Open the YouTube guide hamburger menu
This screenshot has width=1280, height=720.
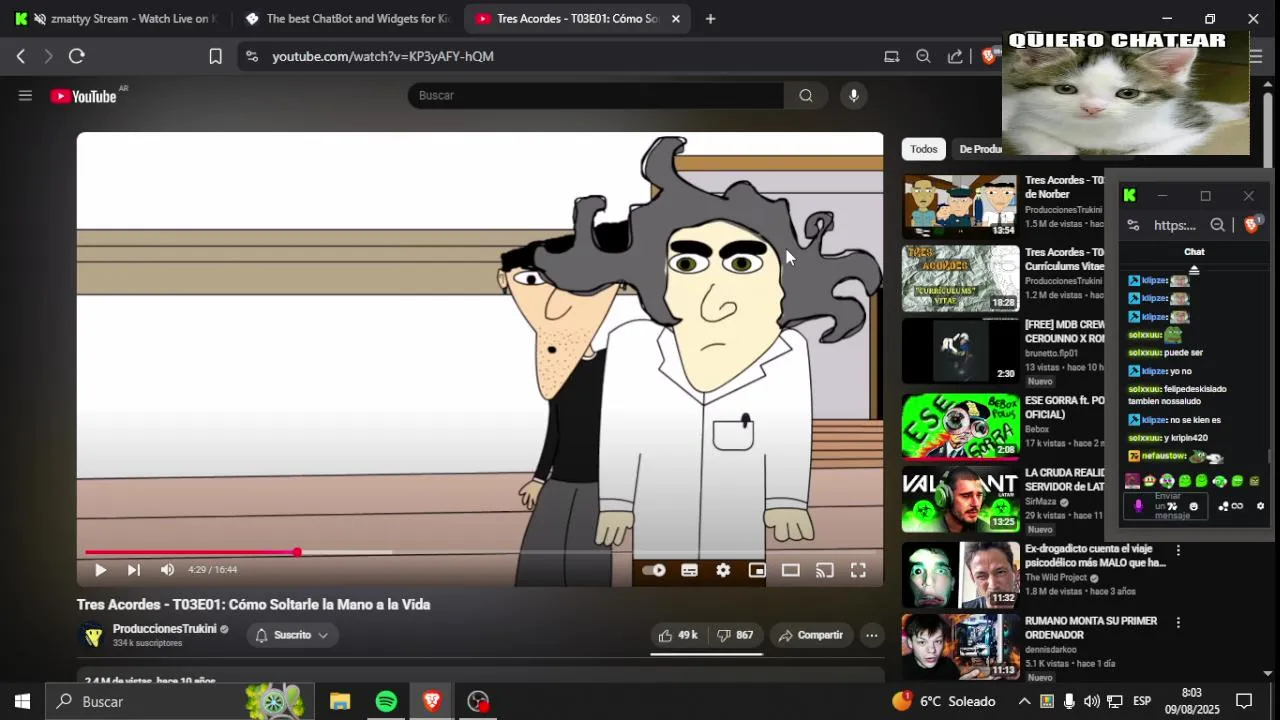coord(25,96)
